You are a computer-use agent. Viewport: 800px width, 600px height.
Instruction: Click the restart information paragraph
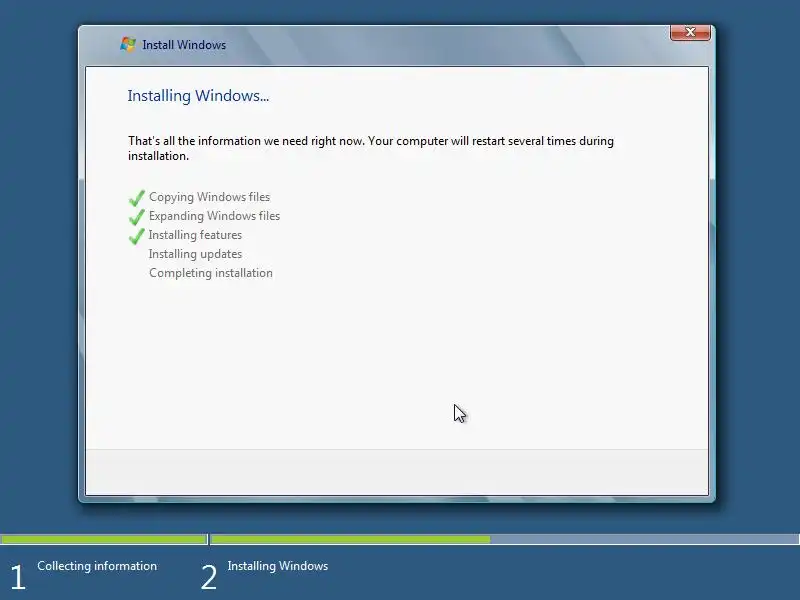[x=371, y=148]
